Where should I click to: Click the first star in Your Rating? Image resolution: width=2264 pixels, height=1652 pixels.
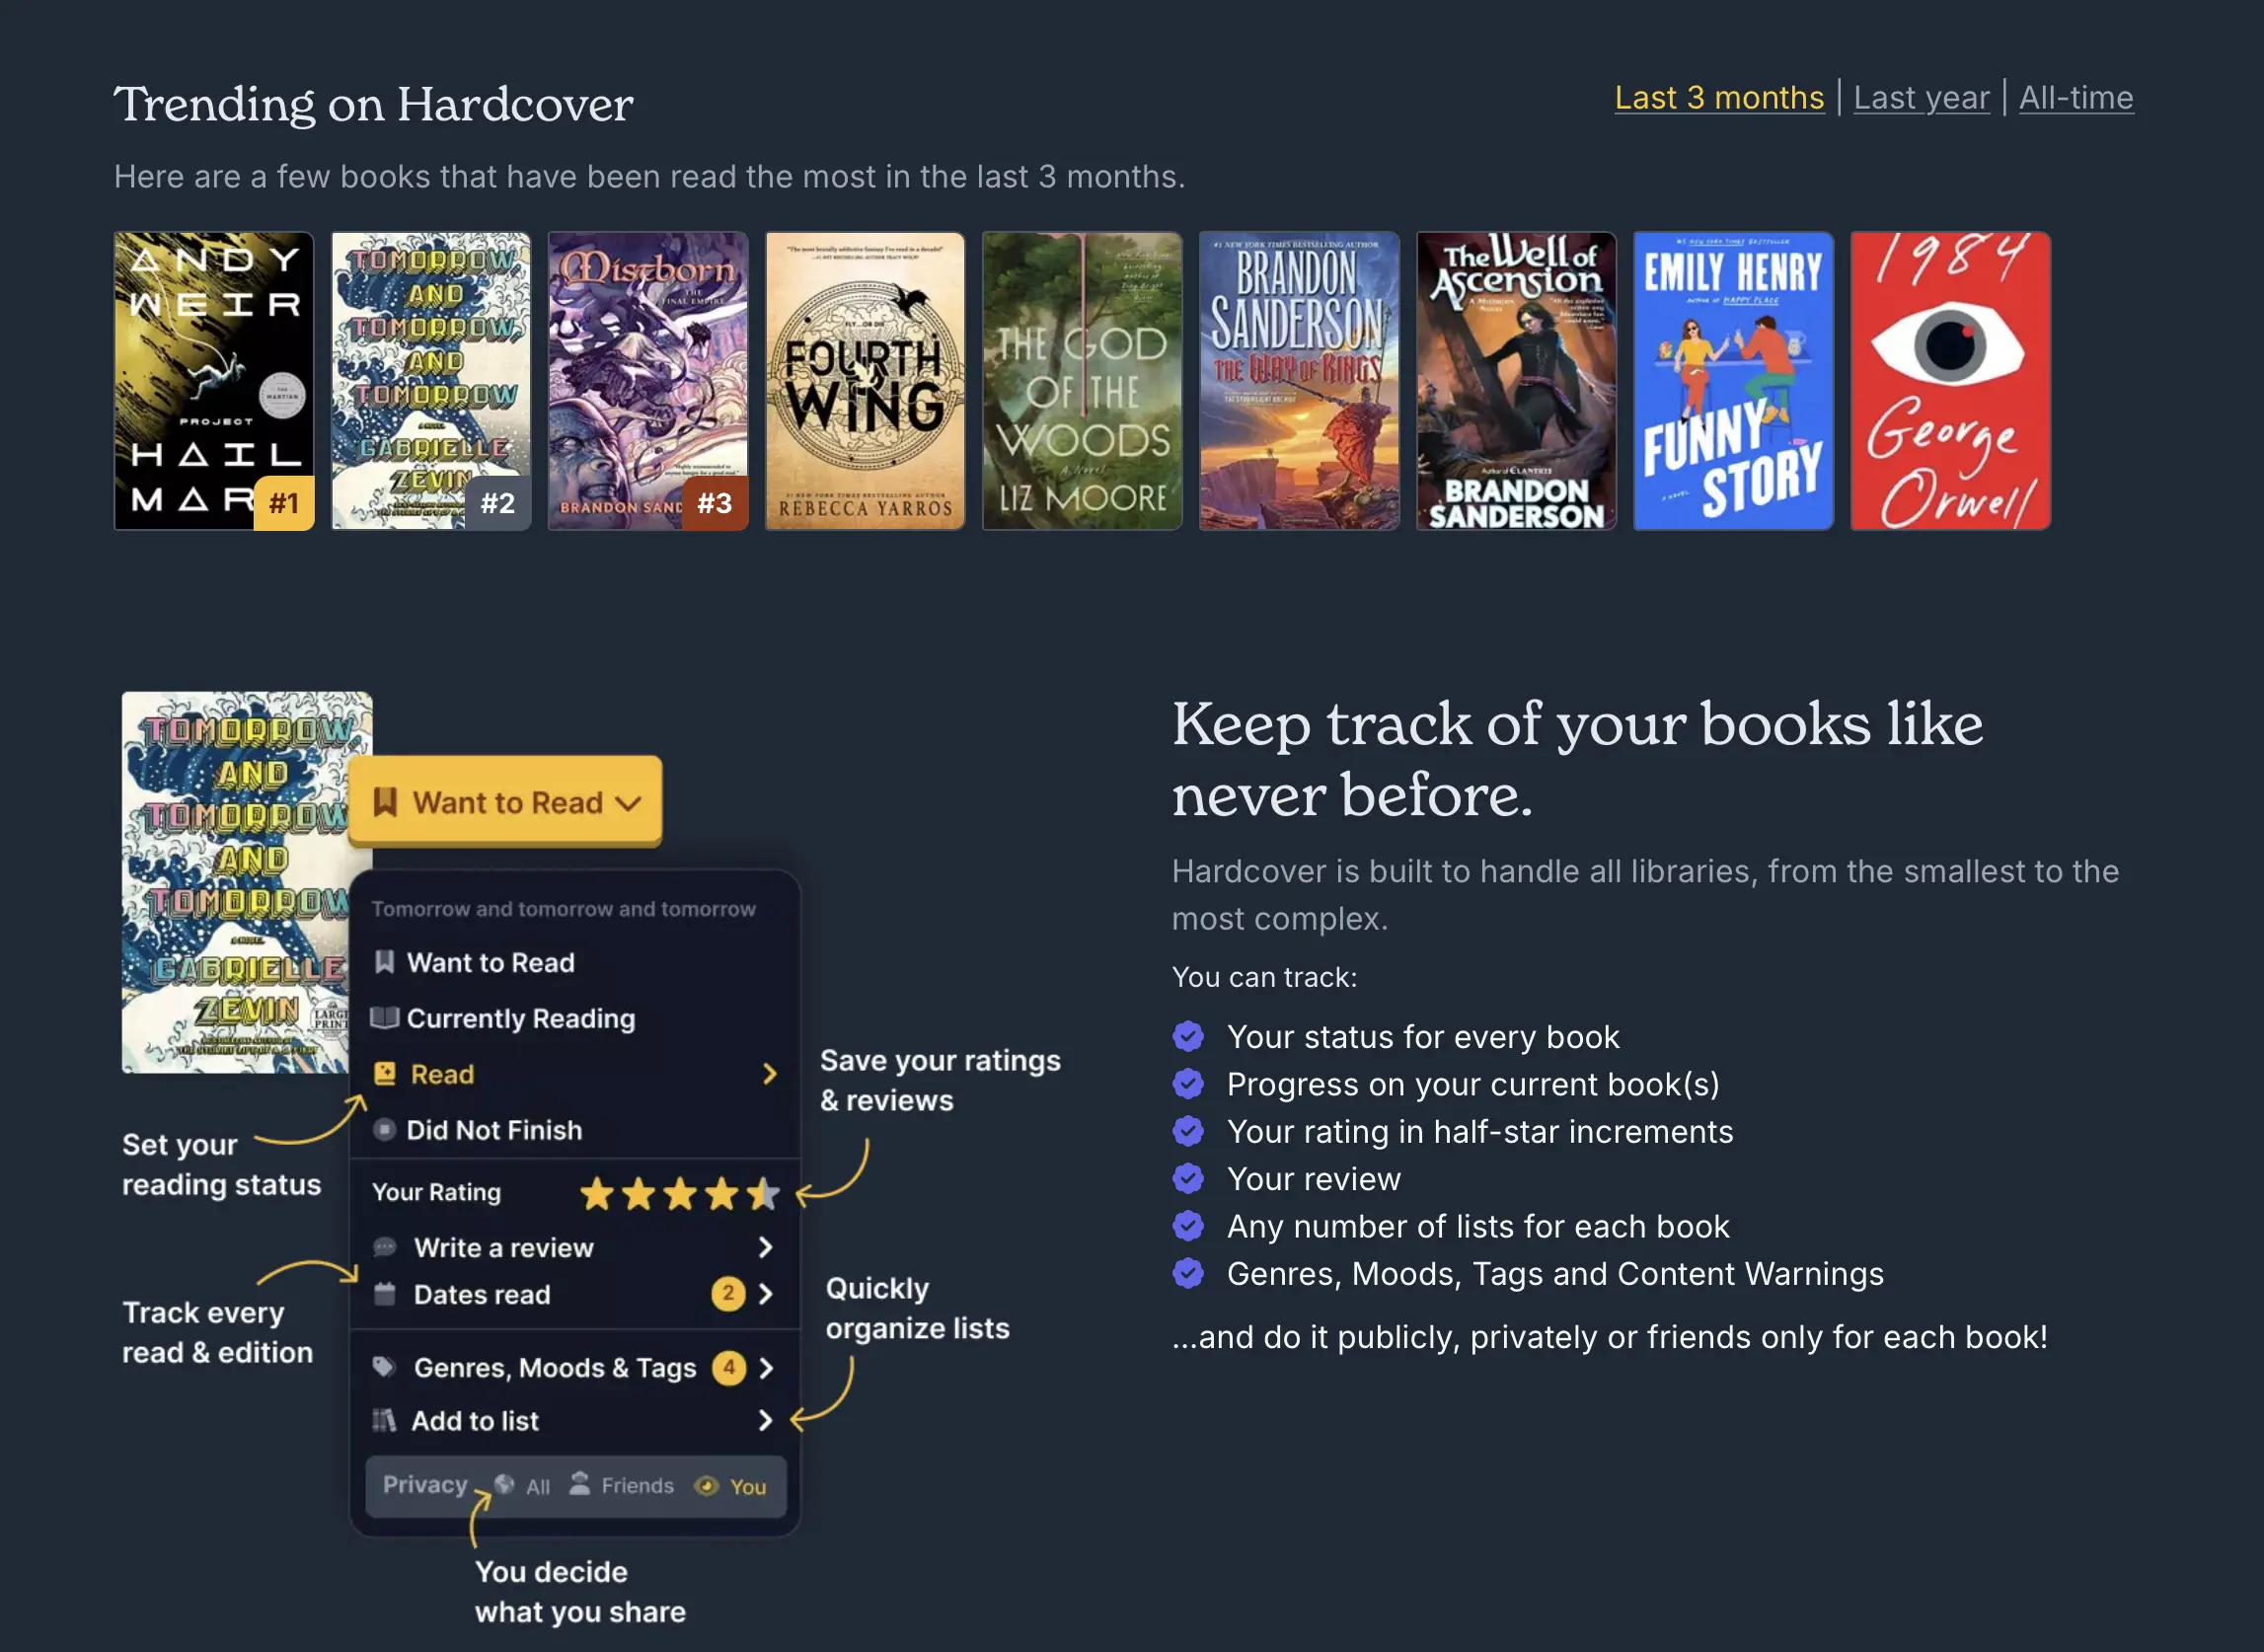click(x=597, y=1193)
